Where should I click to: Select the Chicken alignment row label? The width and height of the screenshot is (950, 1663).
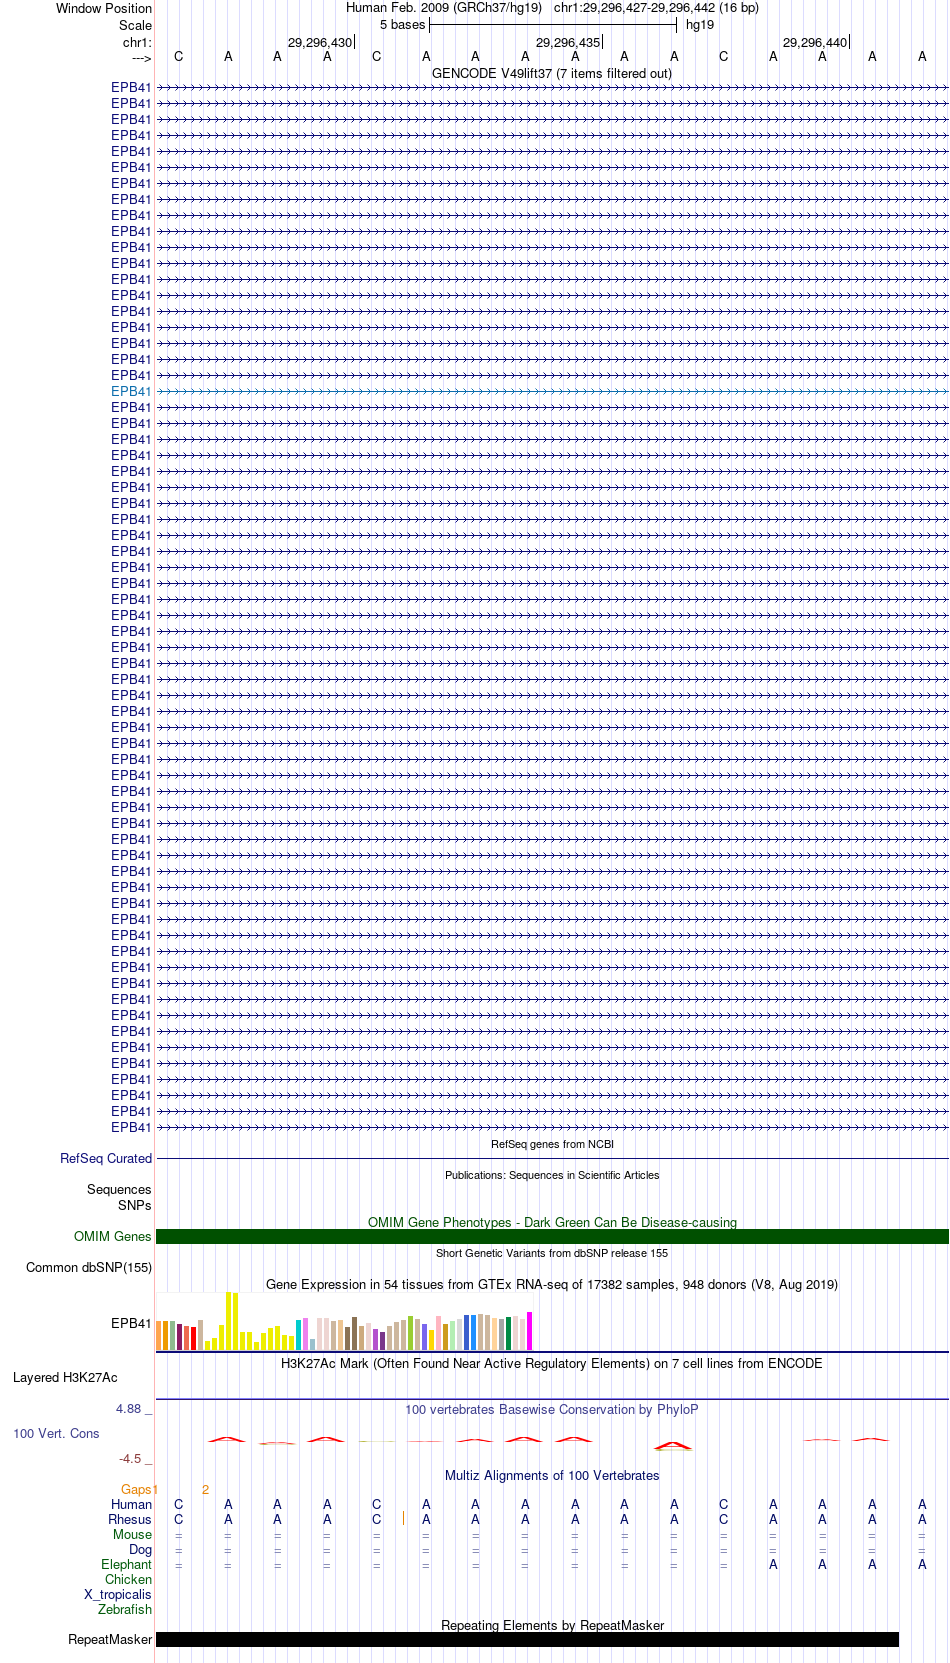point(128,1579)
